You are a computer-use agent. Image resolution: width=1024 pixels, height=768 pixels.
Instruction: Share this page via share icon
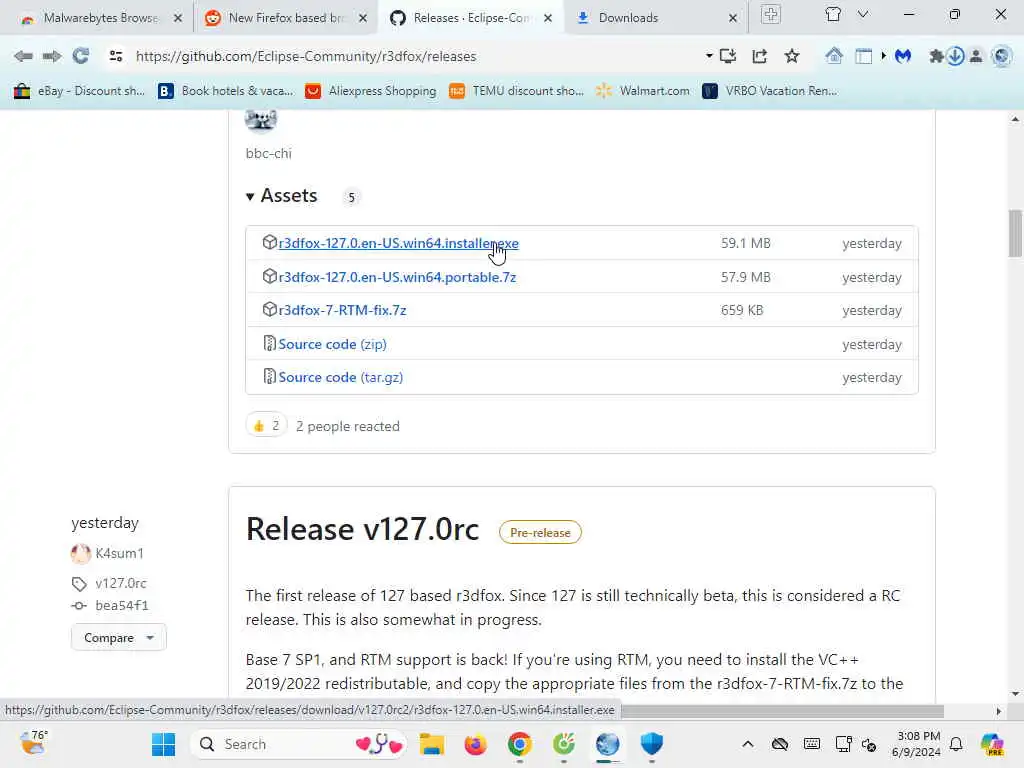(760, 56)
